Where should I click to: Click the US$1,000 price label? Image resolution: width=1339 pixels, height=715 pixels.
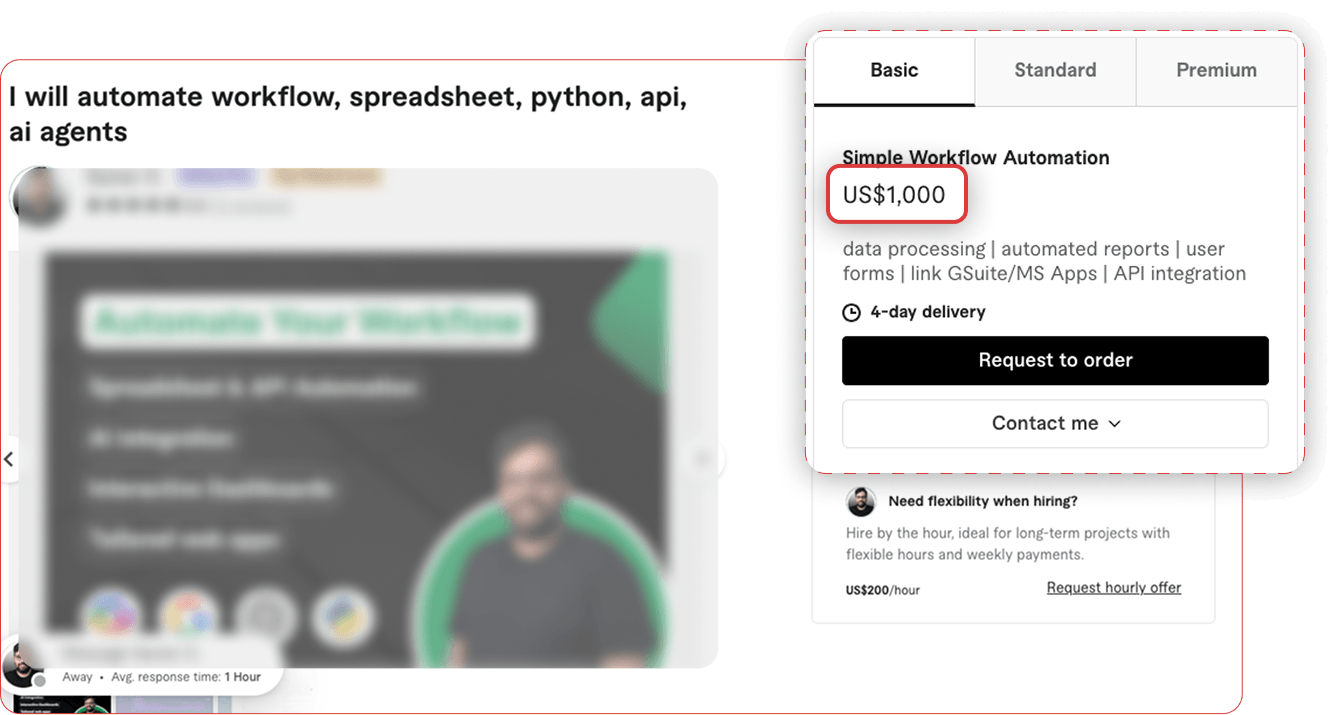(894, 195)
